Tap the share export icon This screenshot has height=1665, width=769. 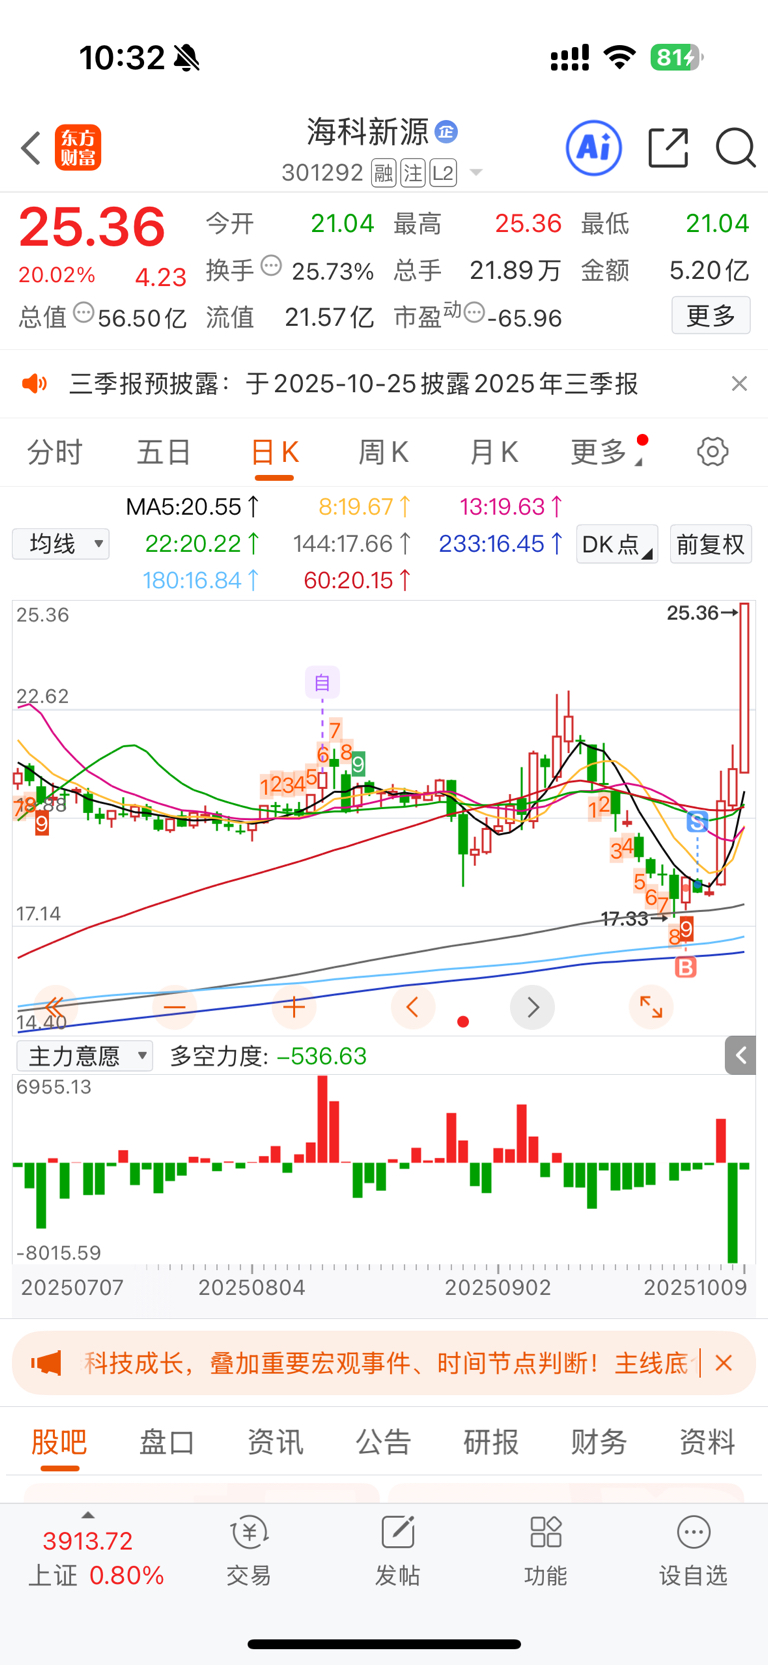(x=668, y=148)
